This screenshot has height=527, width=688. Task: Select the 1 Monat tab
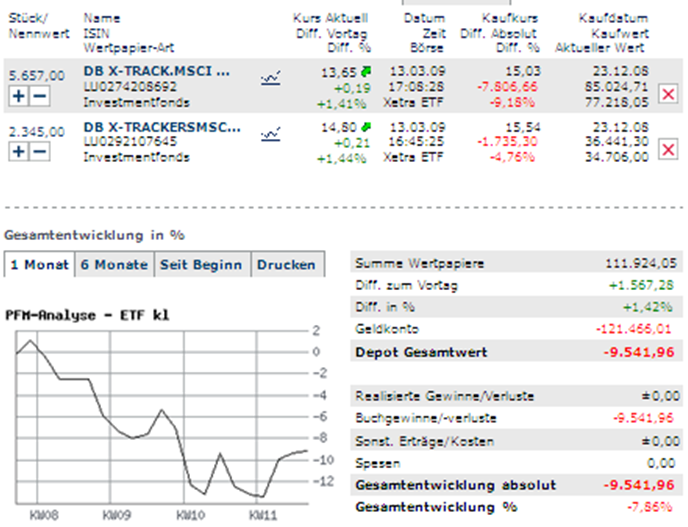tap(37, 265)
